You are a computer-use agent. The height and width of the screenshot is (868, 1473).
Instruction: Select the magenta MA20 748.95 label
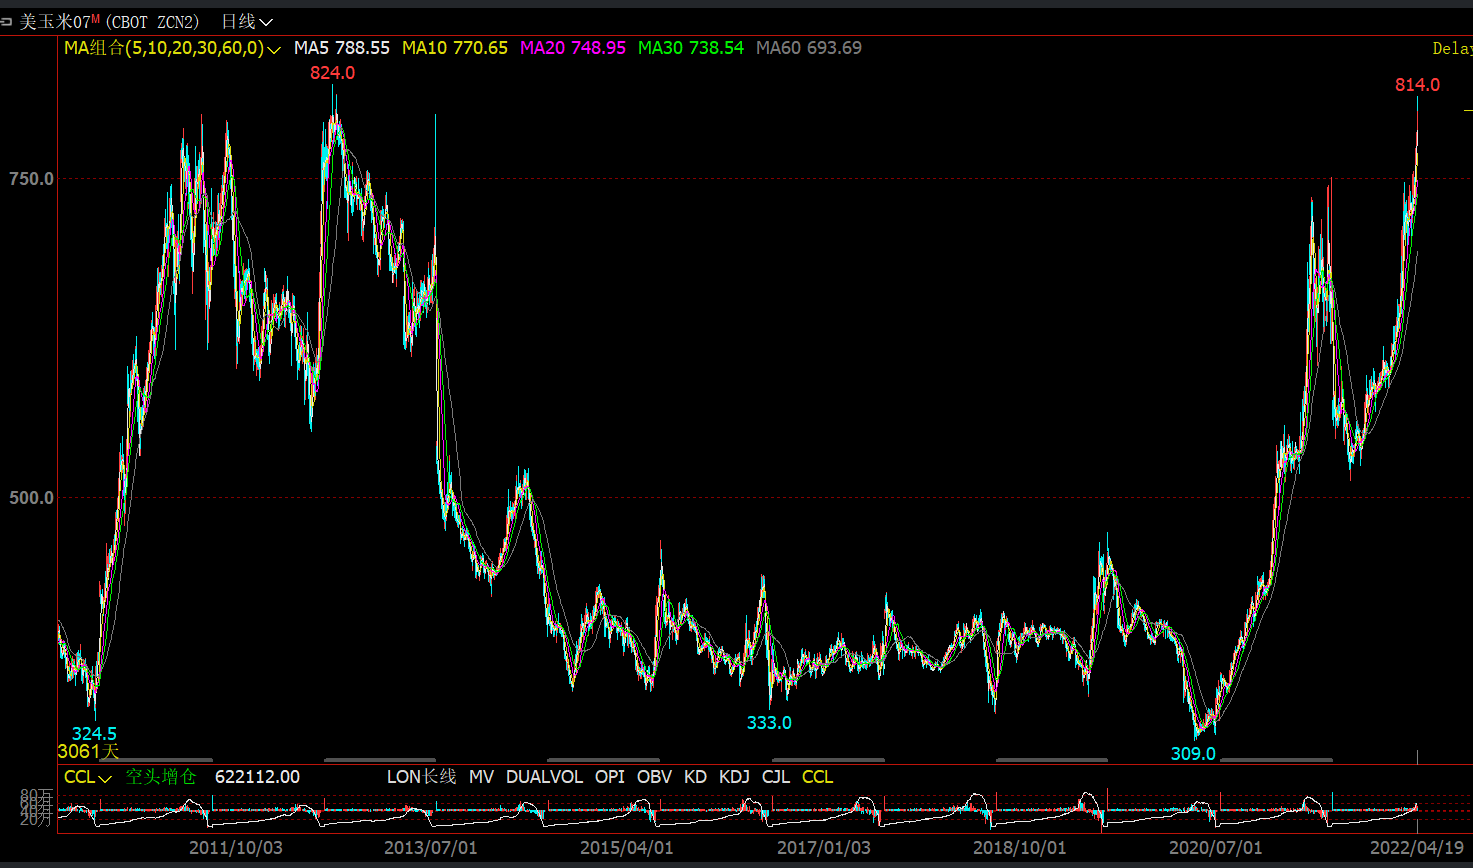click(573, 47)
